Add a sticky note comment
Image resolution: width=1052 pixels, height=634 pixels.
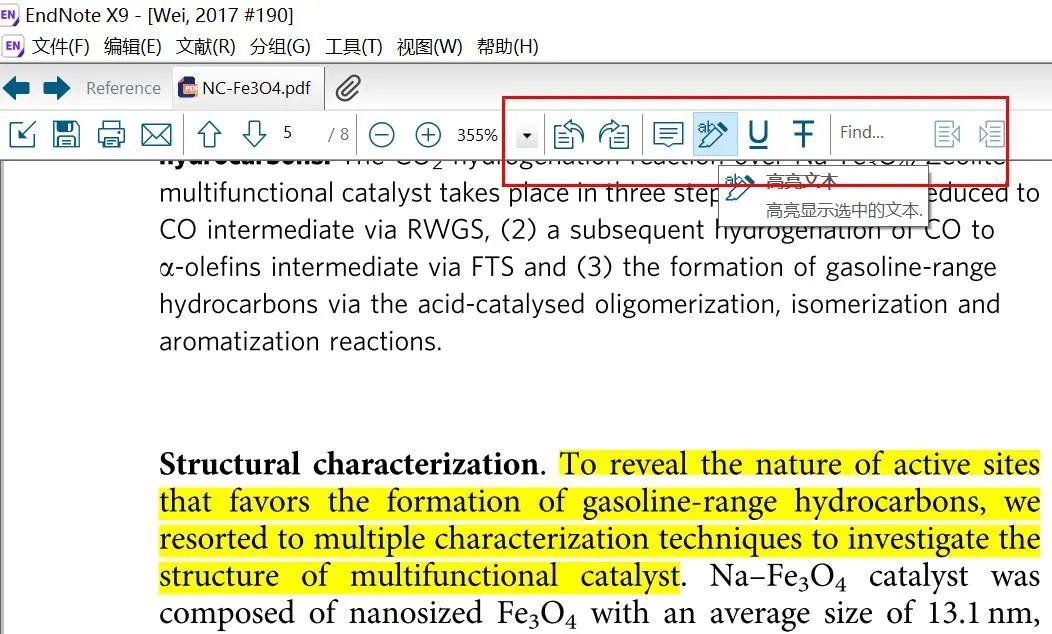coord(668,134)
